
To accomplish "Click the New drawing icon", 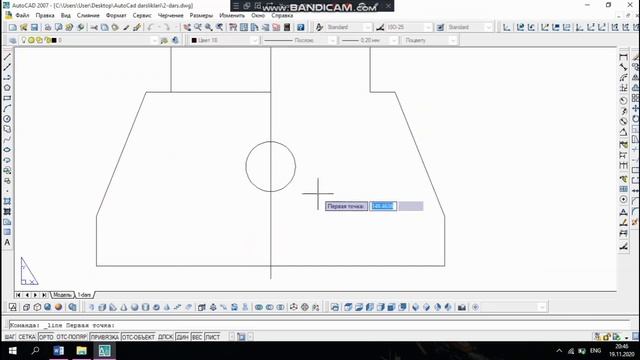I will click(x=13, y=27).
